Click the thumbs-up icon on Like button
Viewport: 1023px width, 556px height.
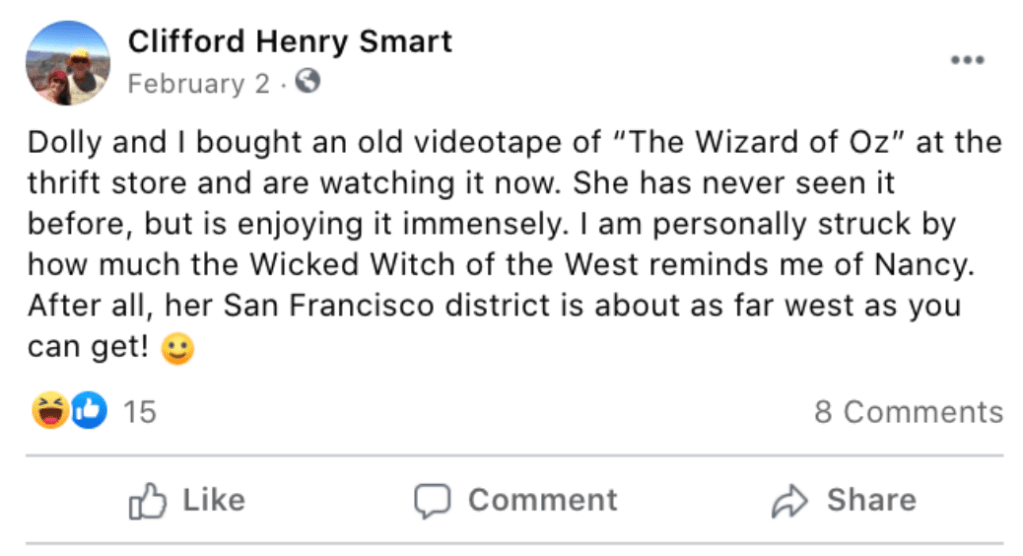click(x=148, y=500)
